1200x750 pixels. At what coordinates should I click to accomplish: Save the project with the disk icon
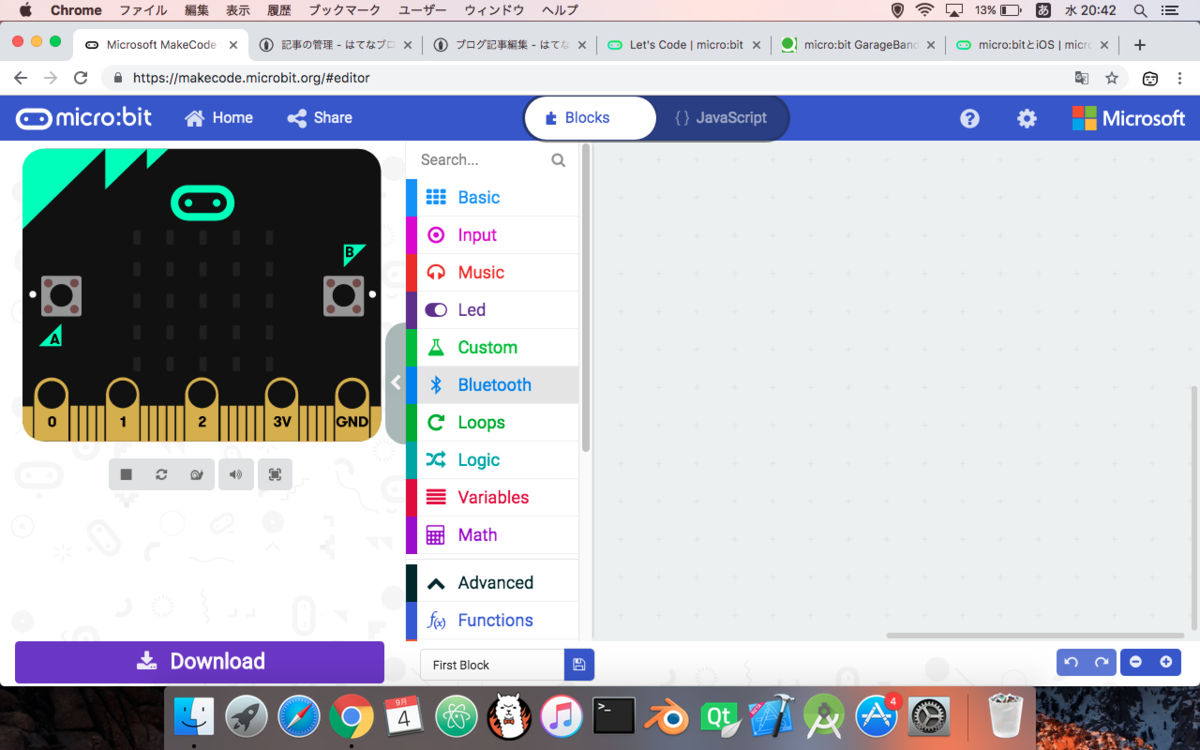(x=579, y=665)
